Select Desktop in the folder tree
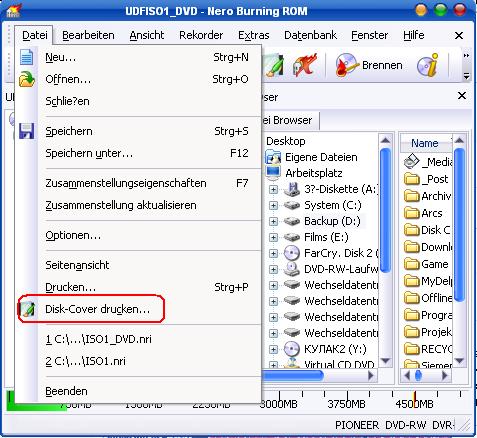477x438 pixels. [x=286, y=141]
